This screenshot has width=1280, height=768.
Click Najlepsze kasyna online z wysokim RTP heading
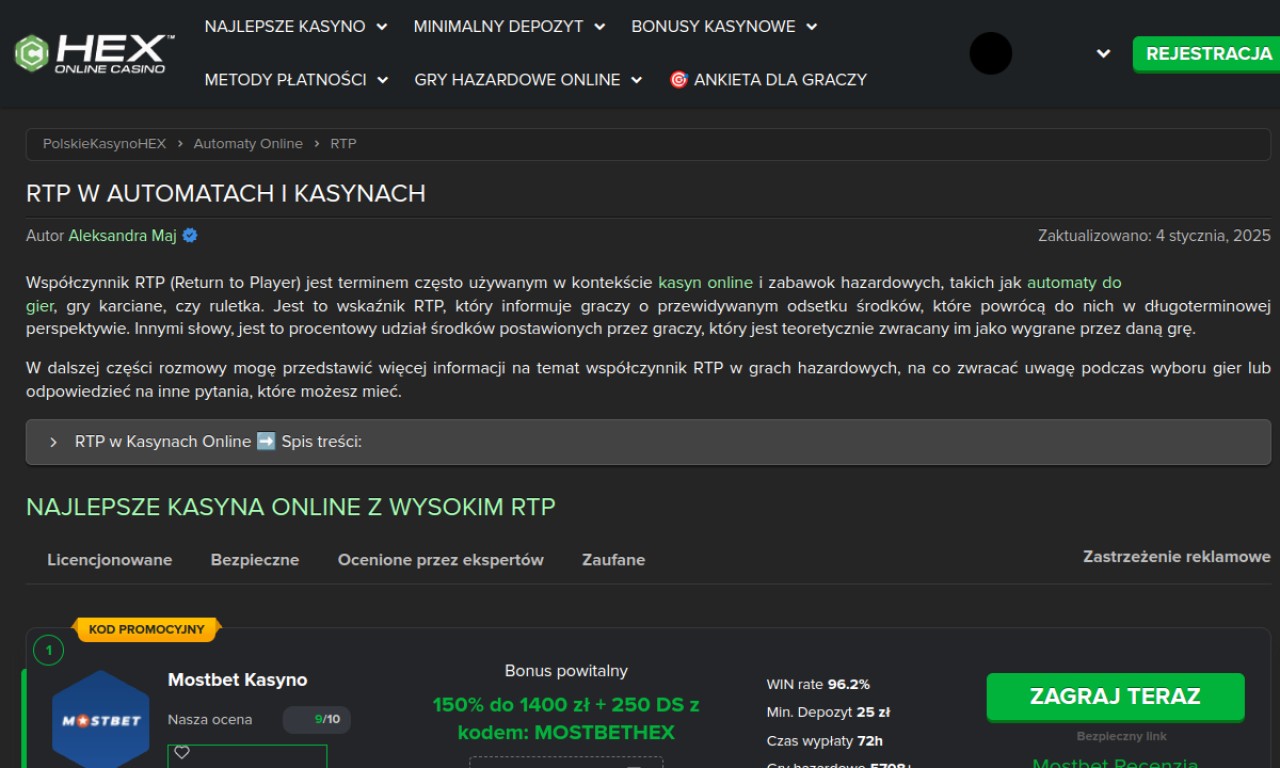tap(290, 507)
